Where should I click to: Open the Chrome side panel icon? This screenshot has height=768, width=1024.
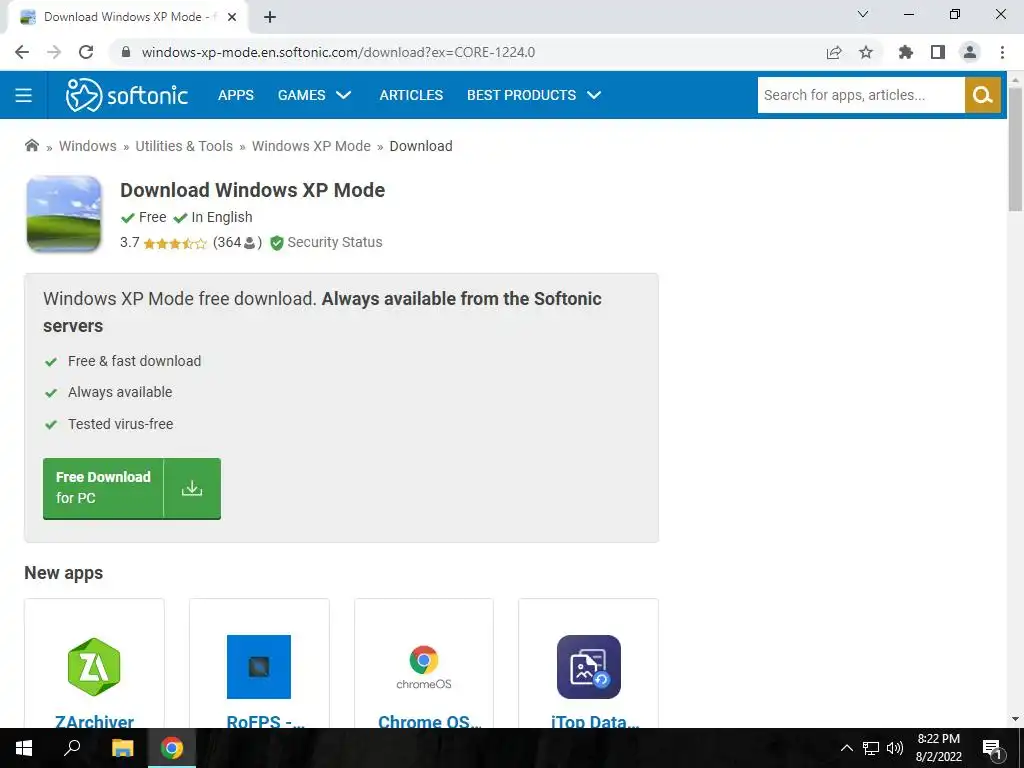click(938, 52)
